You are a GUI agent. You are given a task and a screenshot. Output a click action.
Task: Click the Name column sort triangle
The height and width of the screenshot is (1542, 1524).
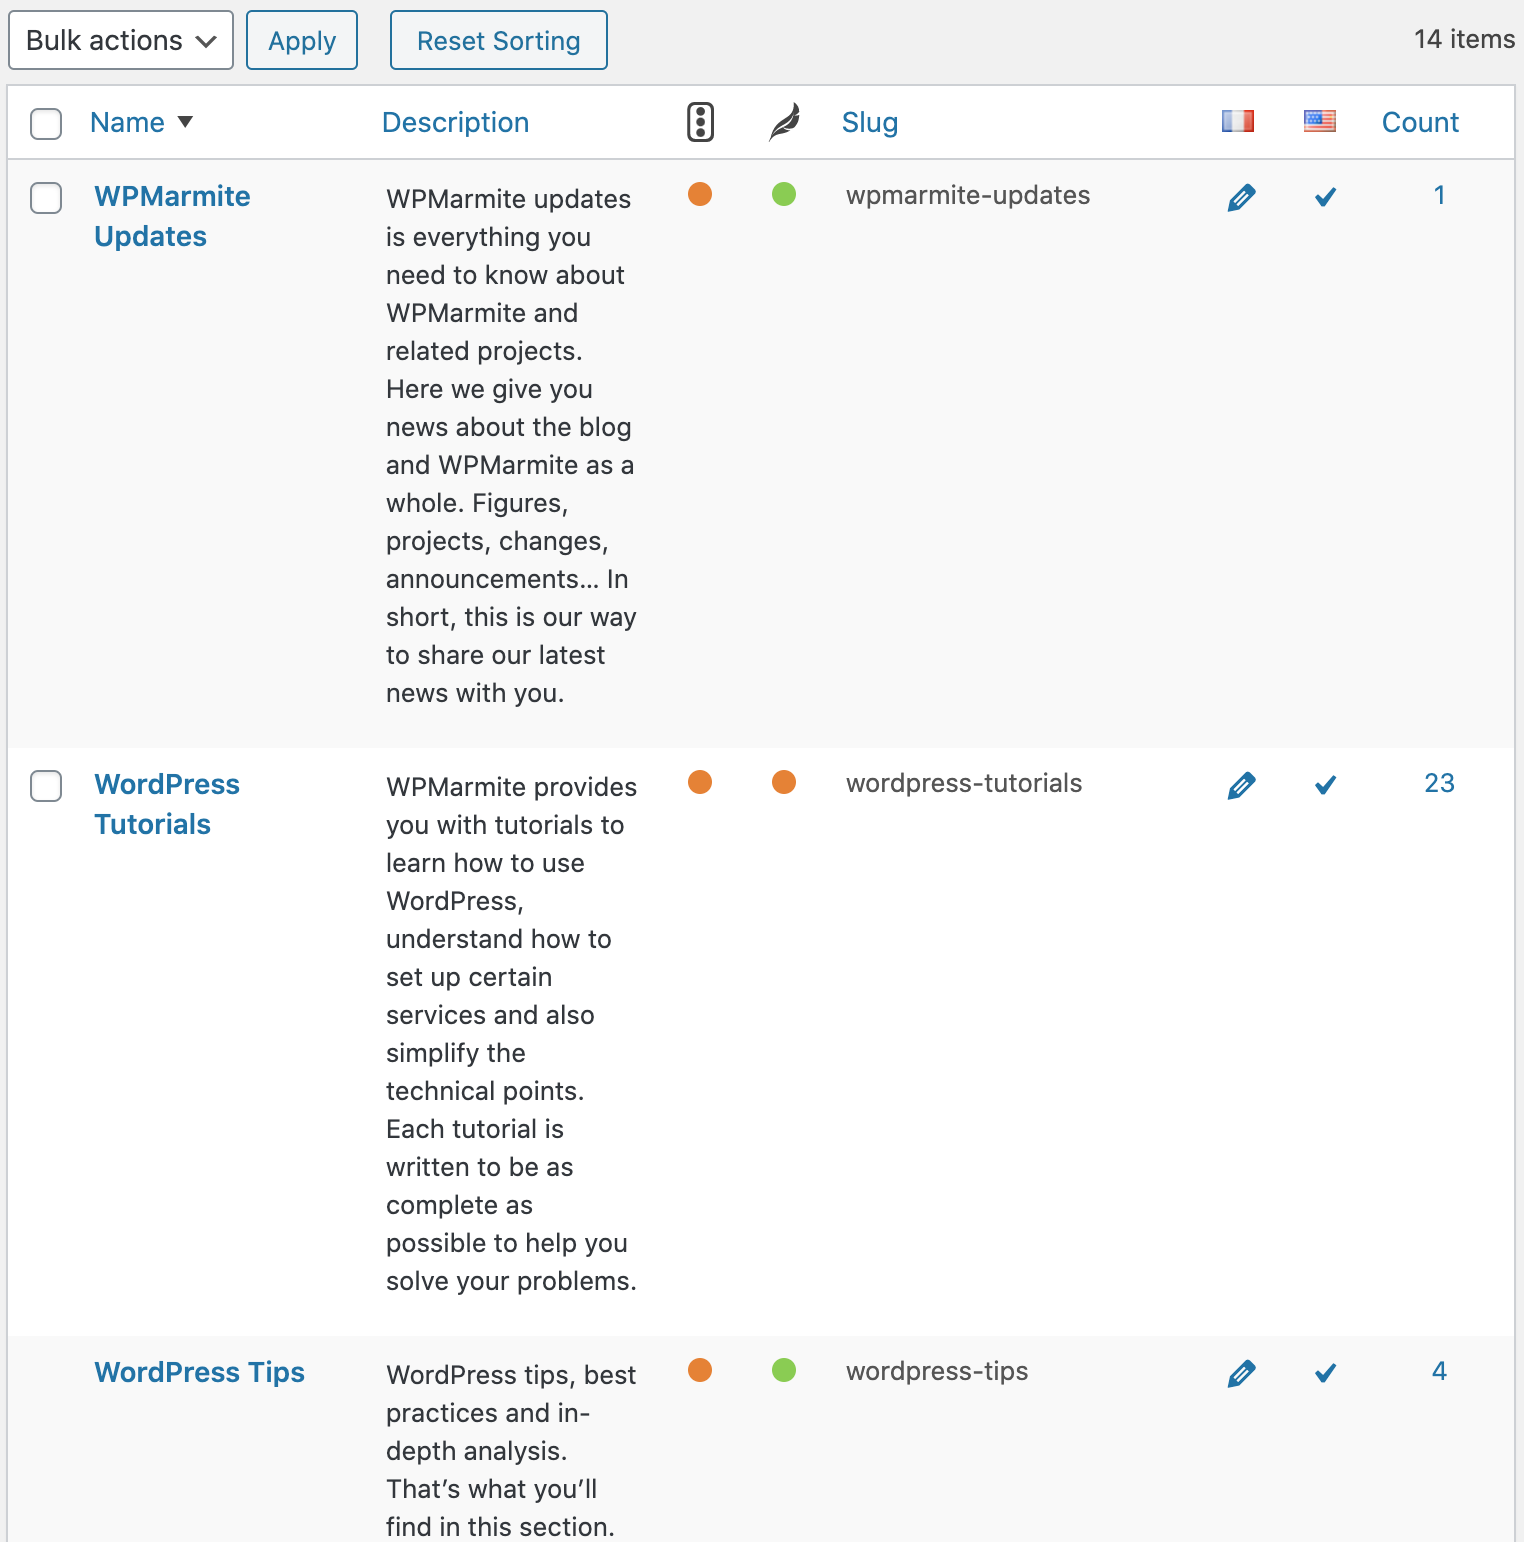(x=186, y=122)
